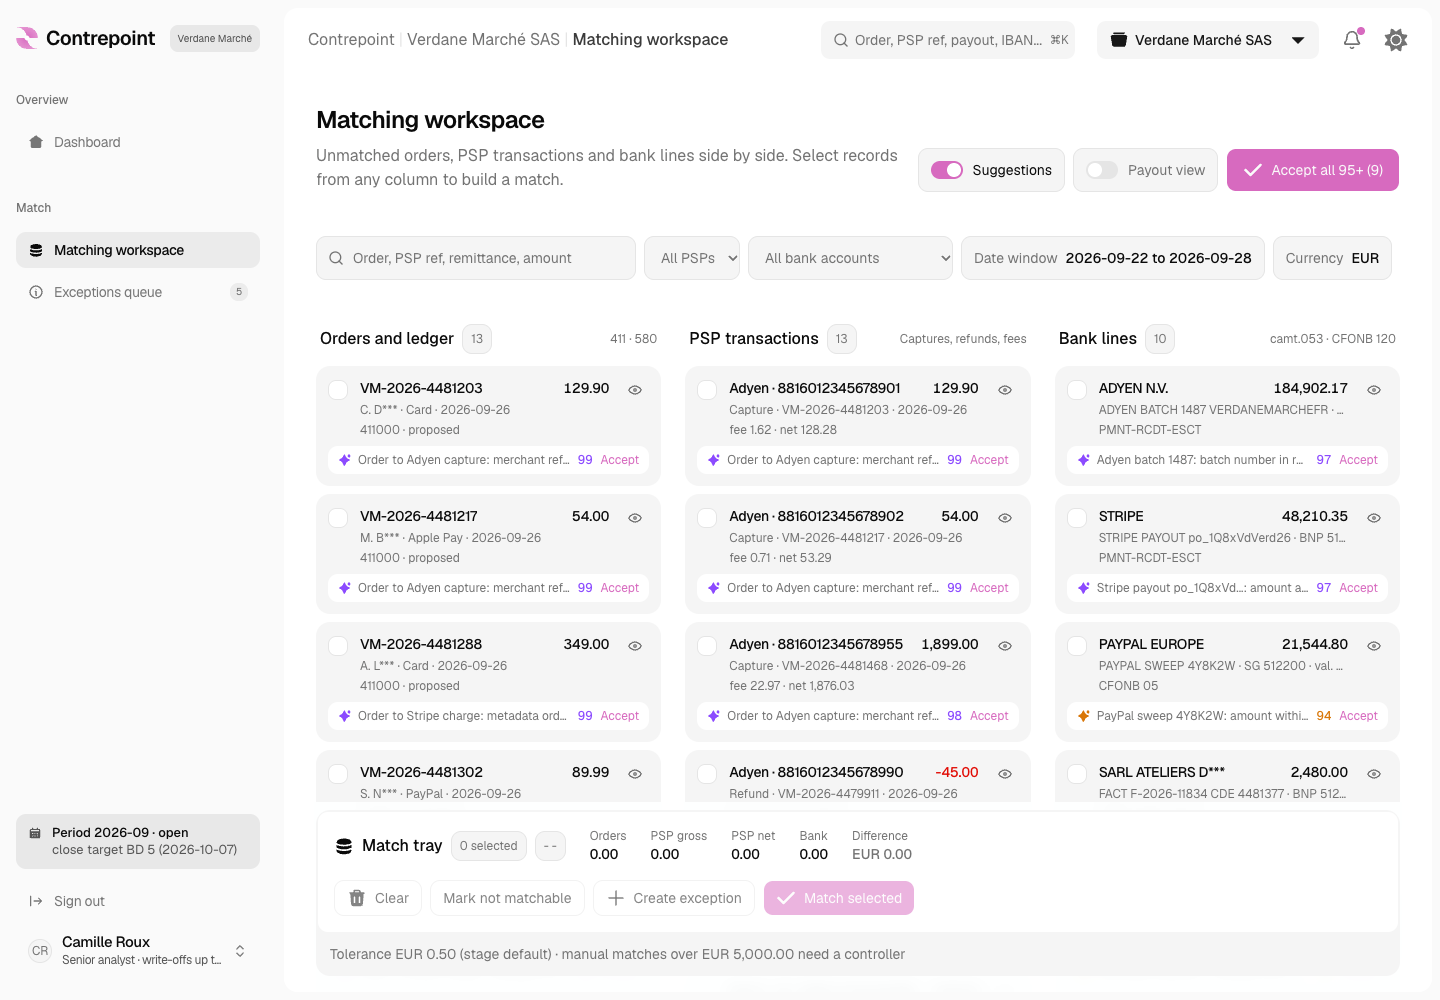Open the settings gear icon
Viewport: 1440px width, 1000px height.
click(1396, 40)
